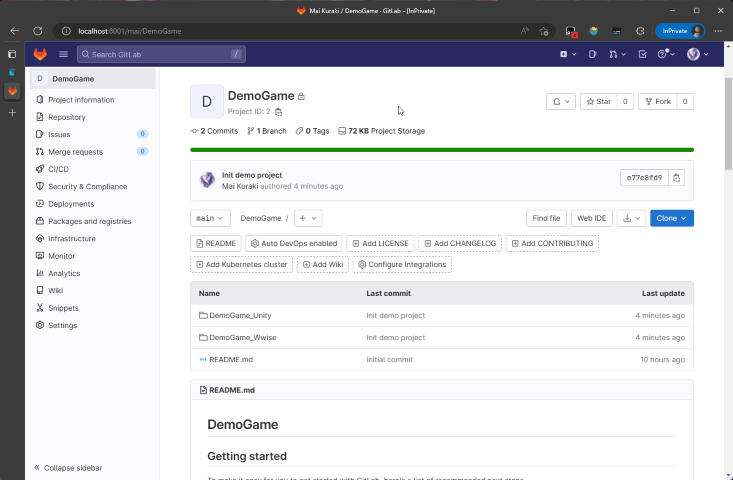This screenshot has width=733, height=480.
Task: Click the GitLab fox logo
Action: (40, 54)
